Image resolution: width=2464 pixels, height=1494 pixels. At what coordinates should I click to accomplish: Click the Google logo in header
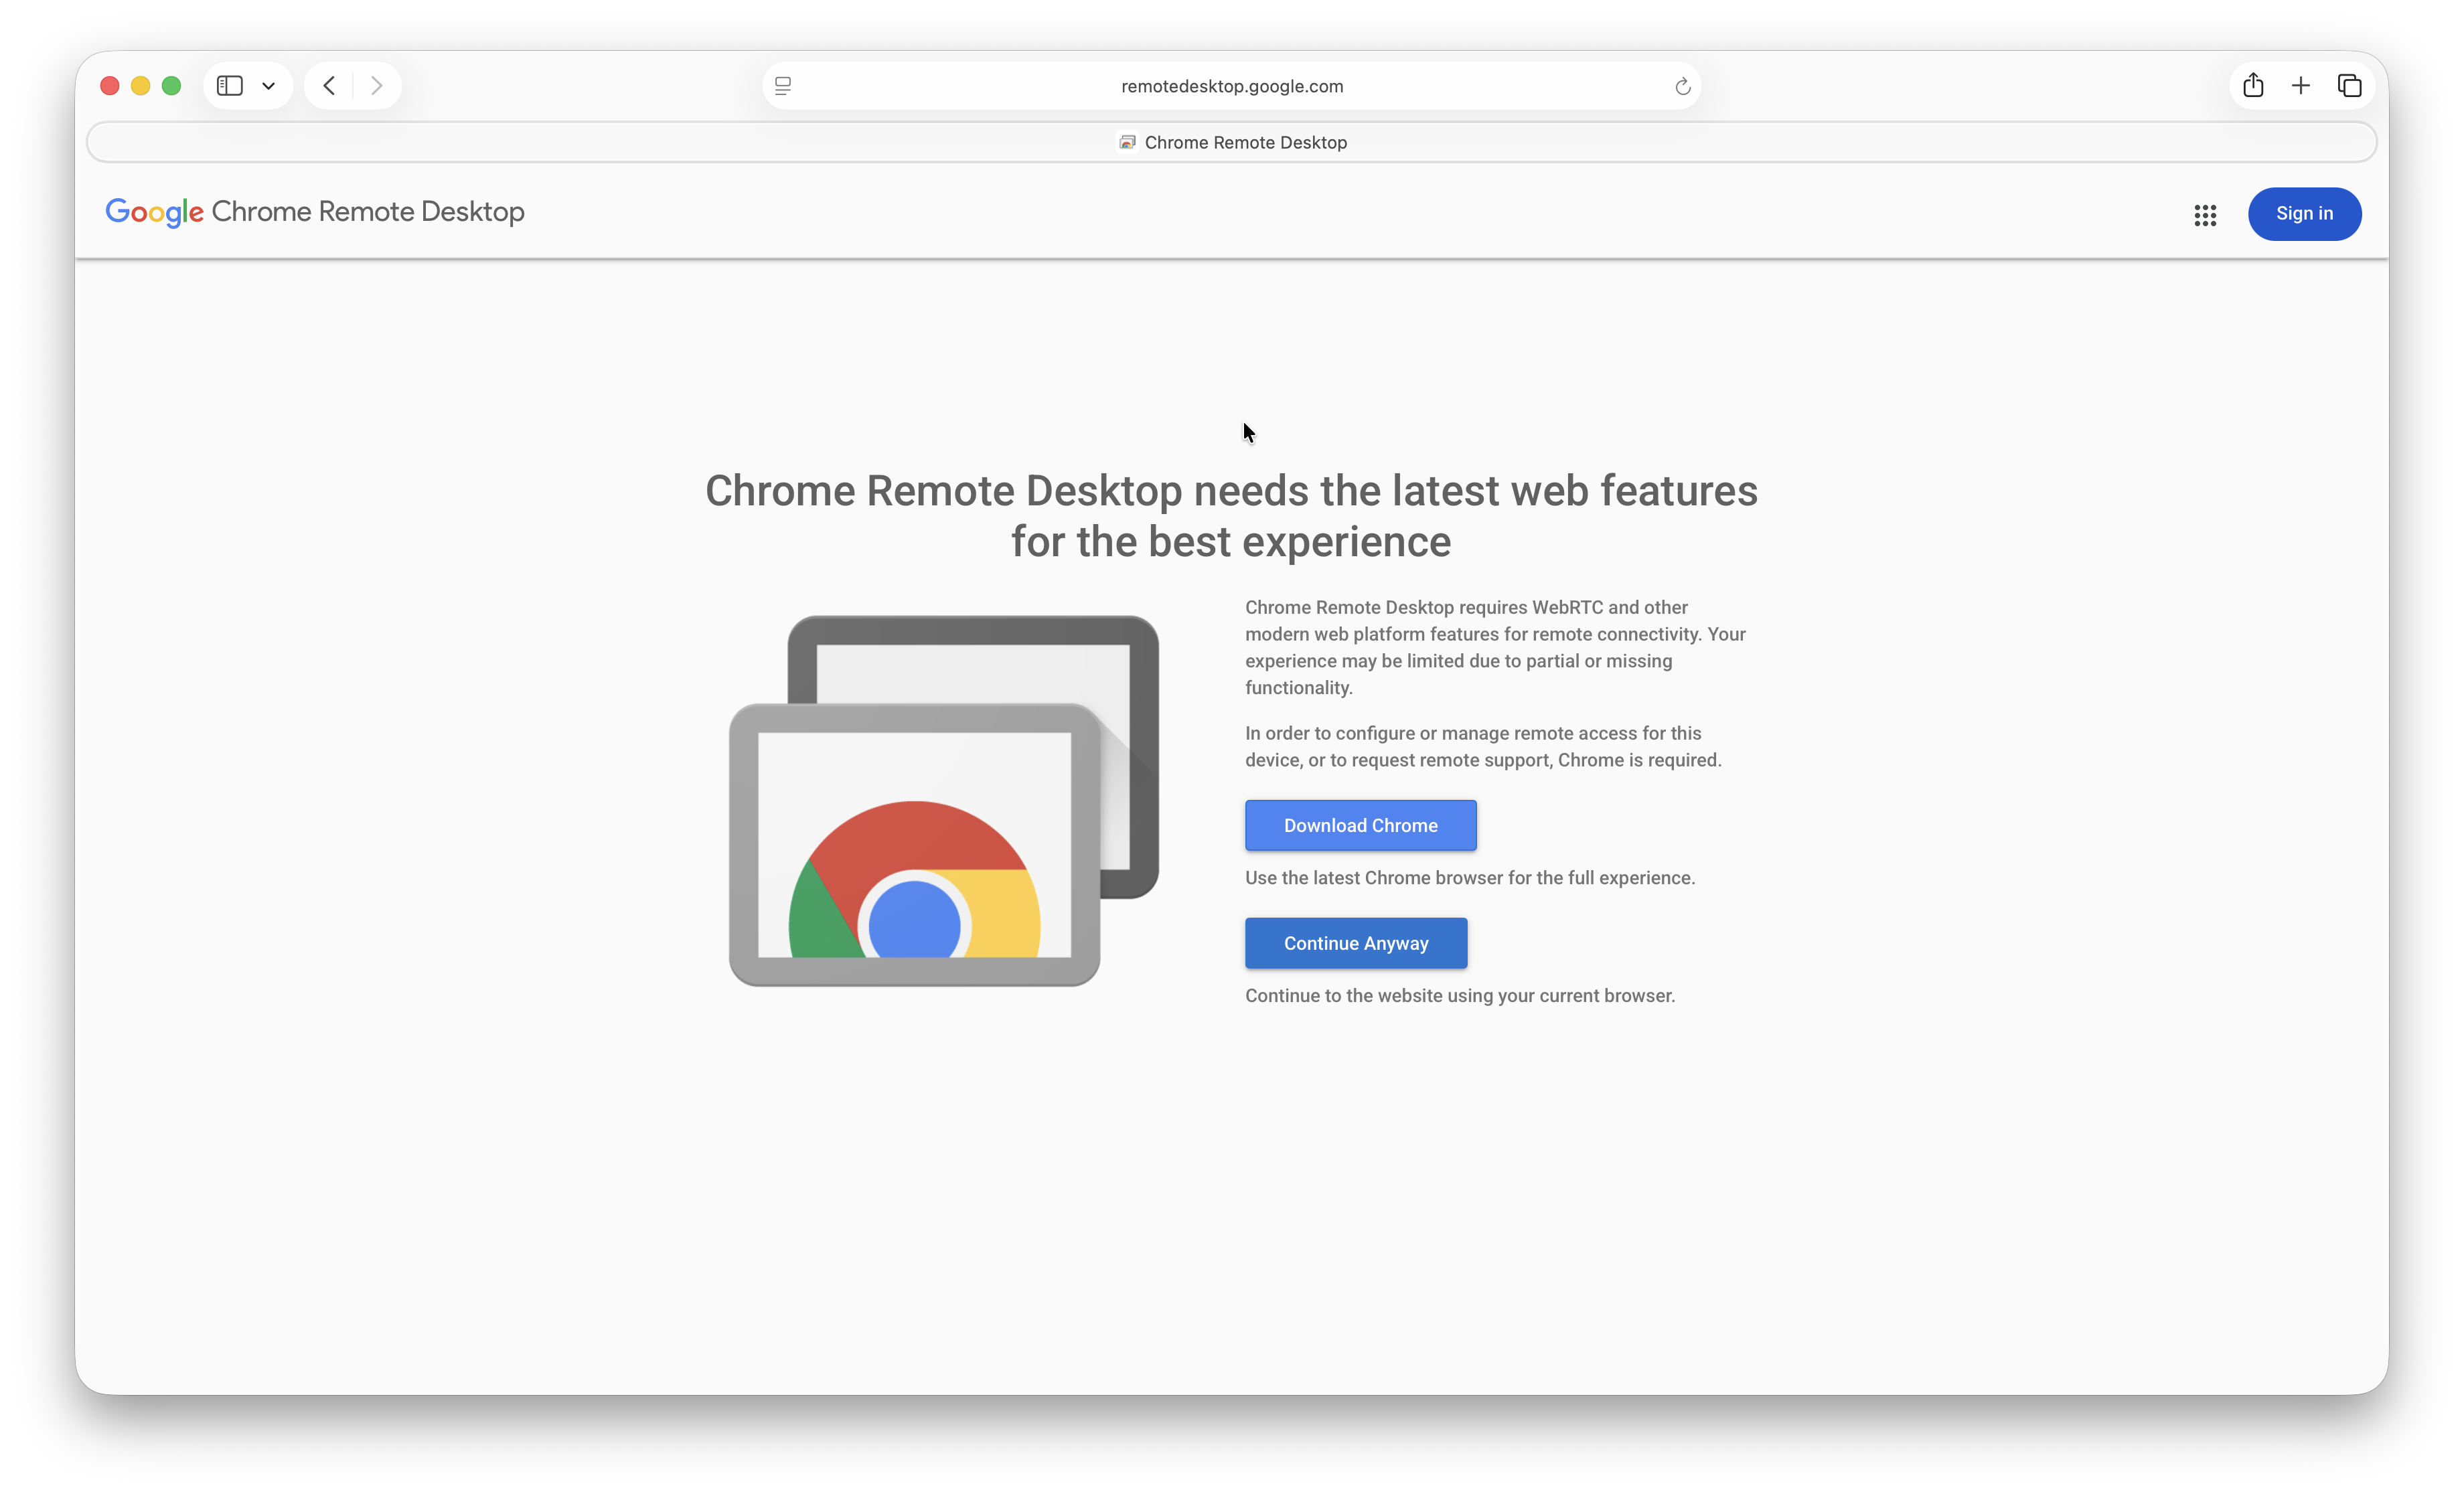pos(155,213)
